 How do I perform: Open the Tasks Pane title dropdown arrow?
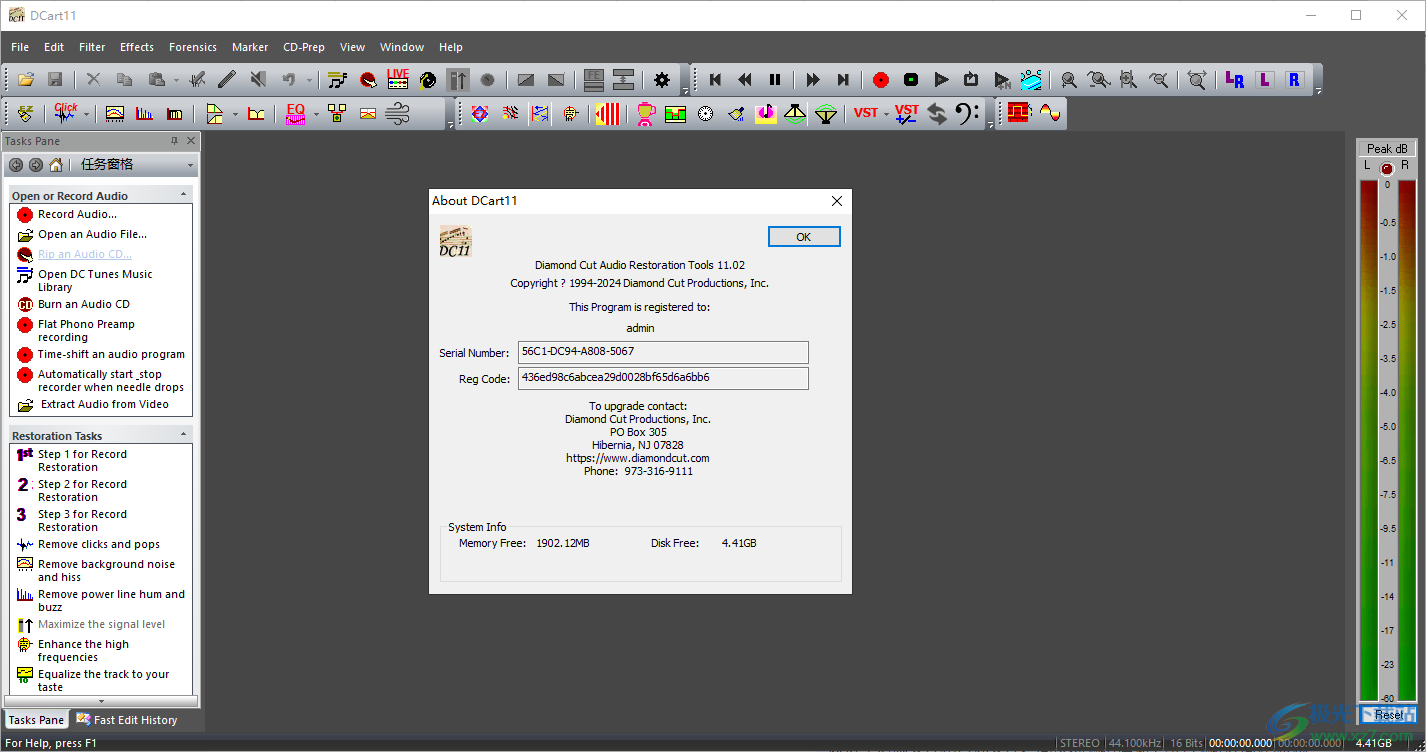(190, 165)
